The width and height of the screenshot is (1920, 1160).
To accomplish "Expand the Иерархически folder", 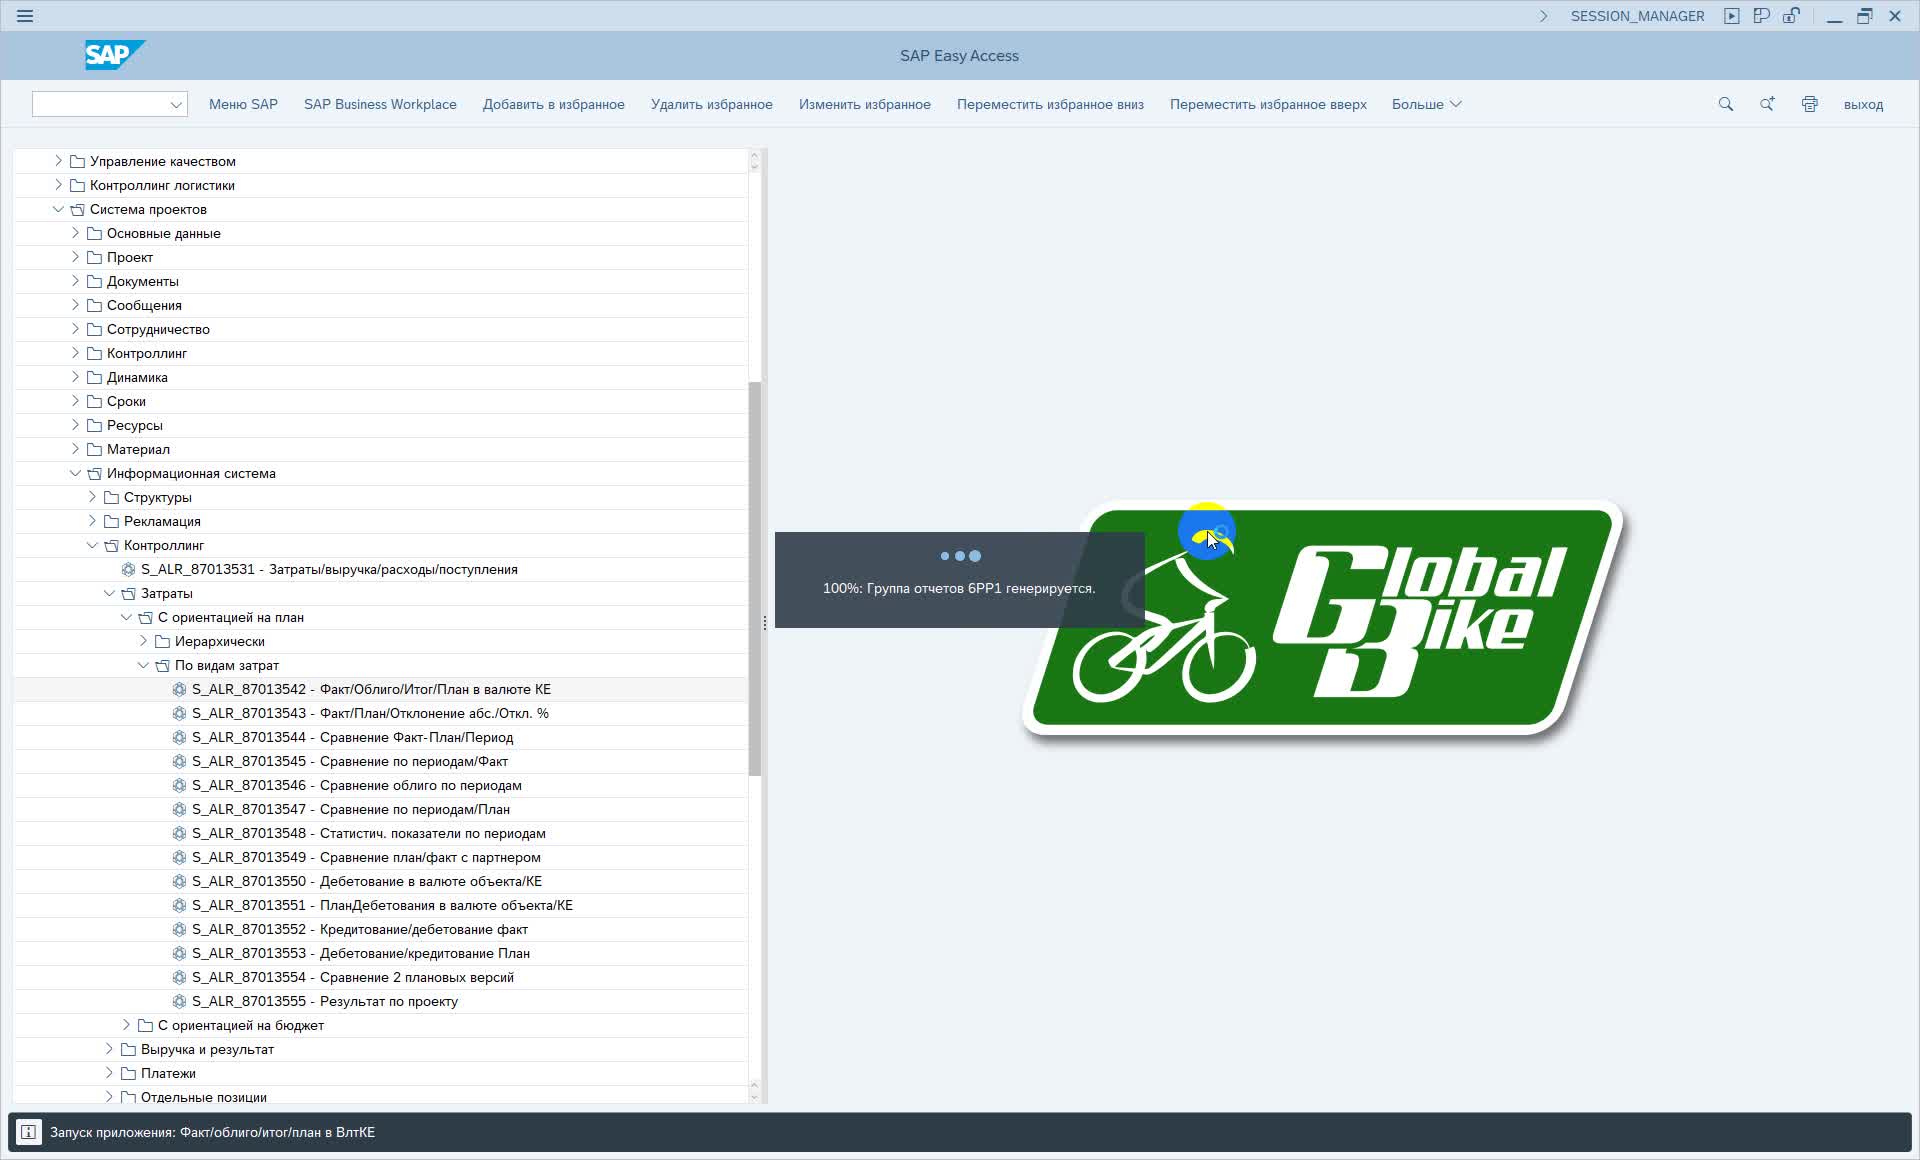I will pos(143,640).
